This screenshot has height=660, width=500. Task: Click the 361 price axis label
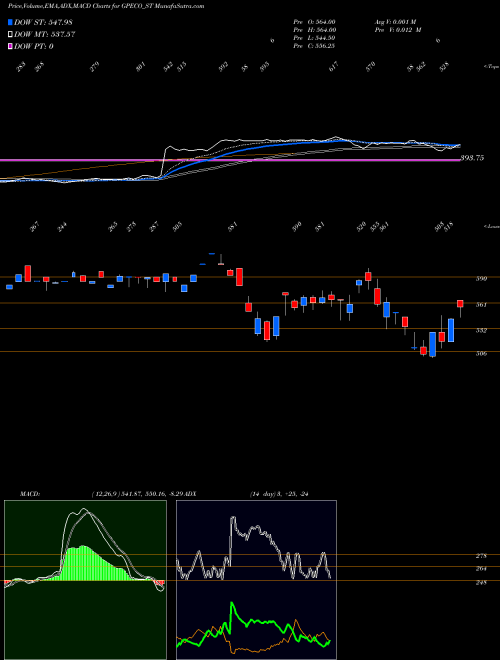click(481, 304)
